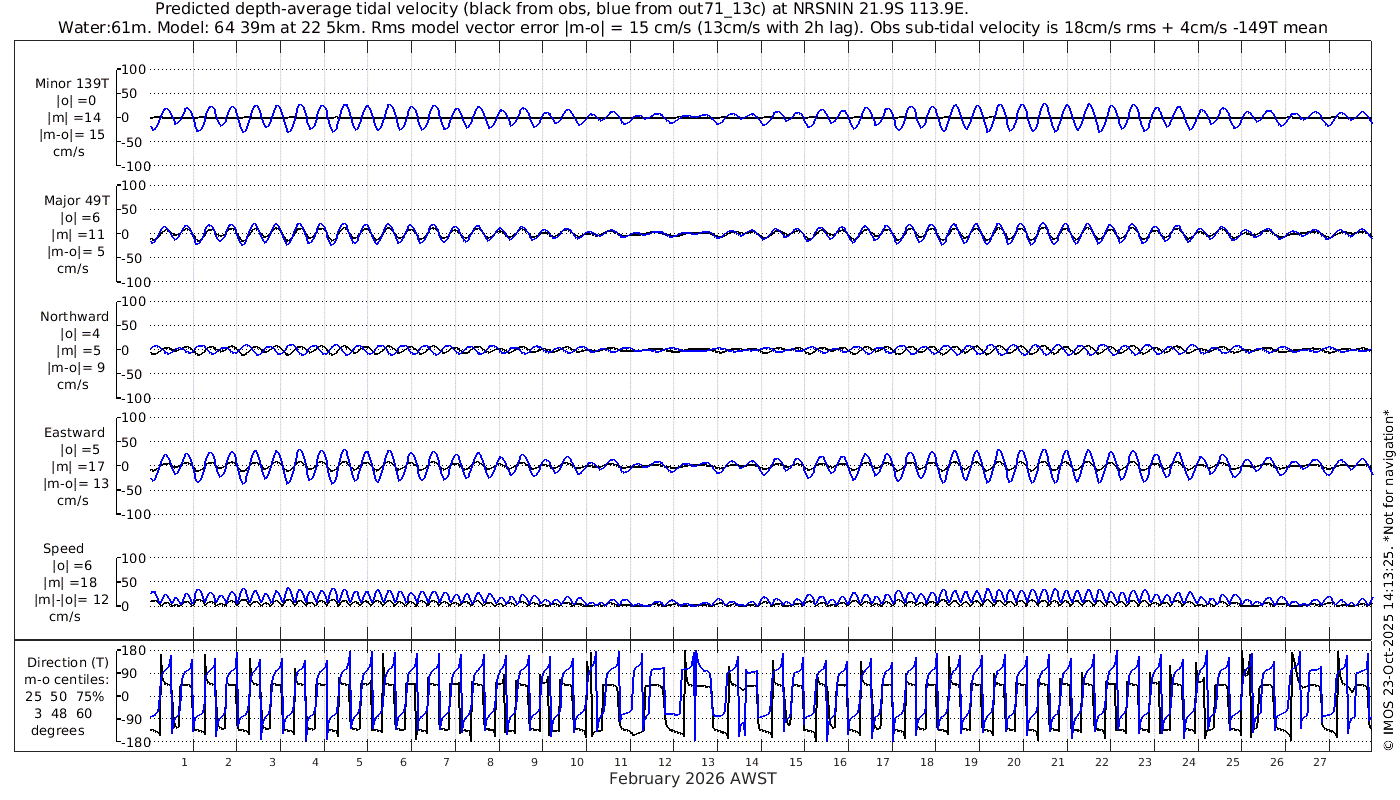This screenshot has width=1400, height=800.
Task: Select the "-90" tick of the Direction axis
Action: [133, 719]
